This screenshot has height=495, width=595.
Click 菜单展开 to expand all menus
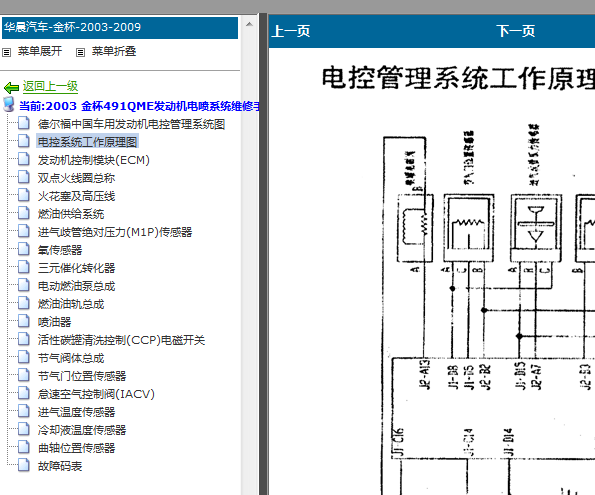(40, 51)
